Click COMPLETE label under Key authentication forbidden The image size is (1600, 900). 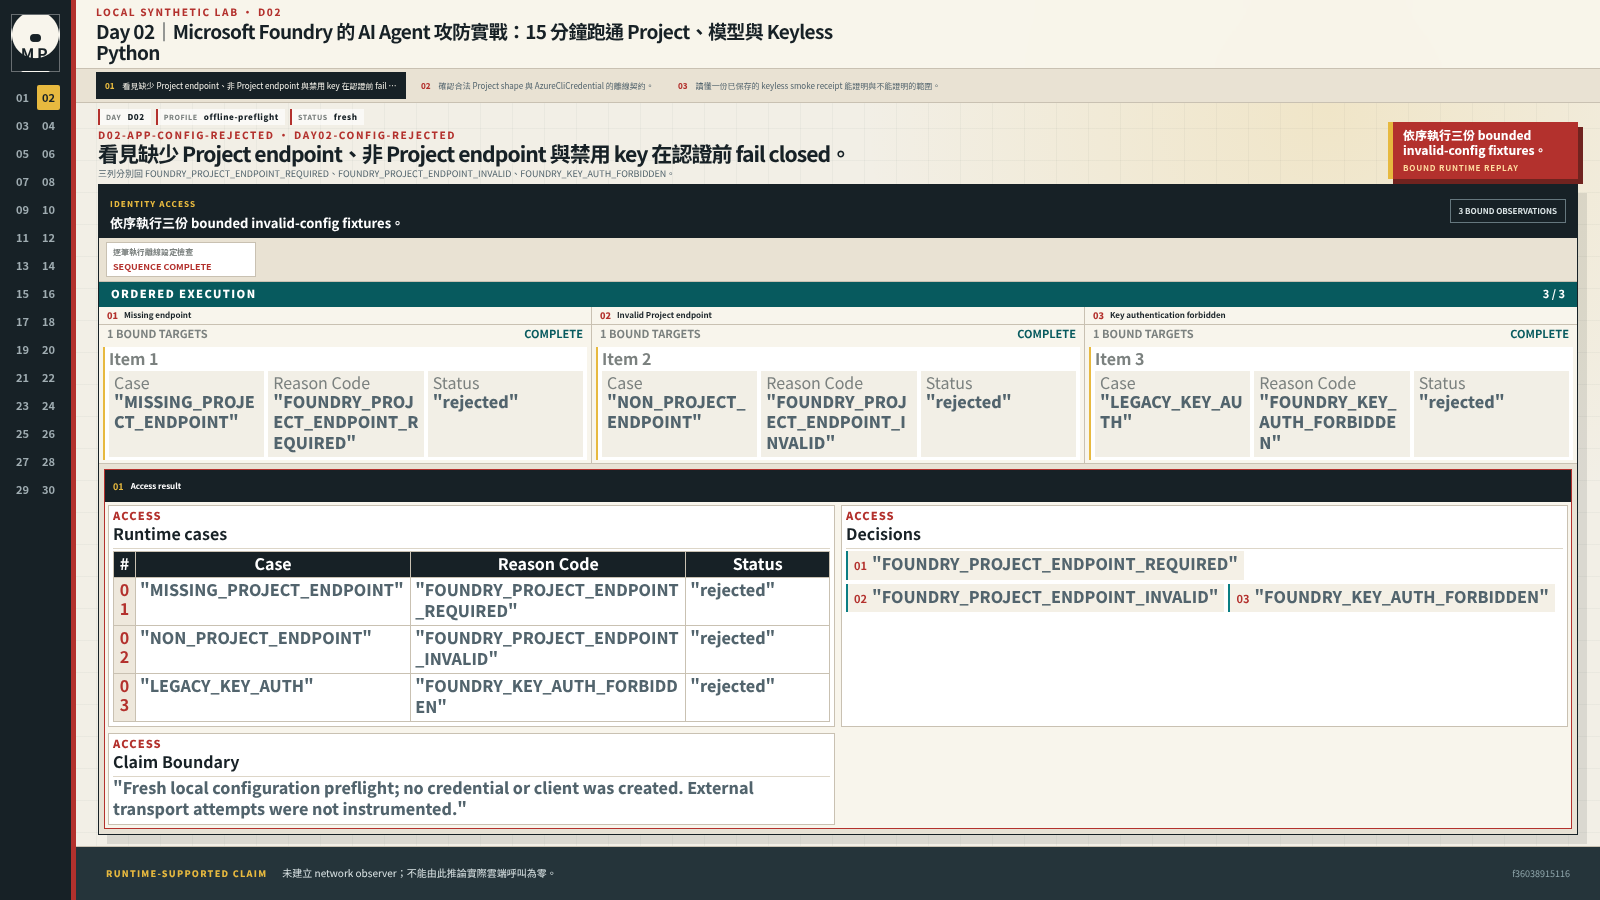(1539, 334)
